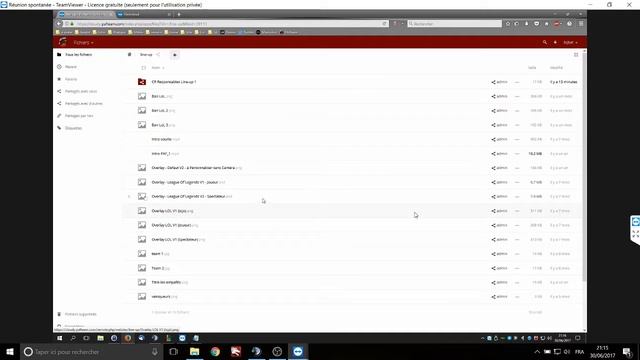
Task: Open more actions on Ban LoL 2 row
Action: [517, 111]
